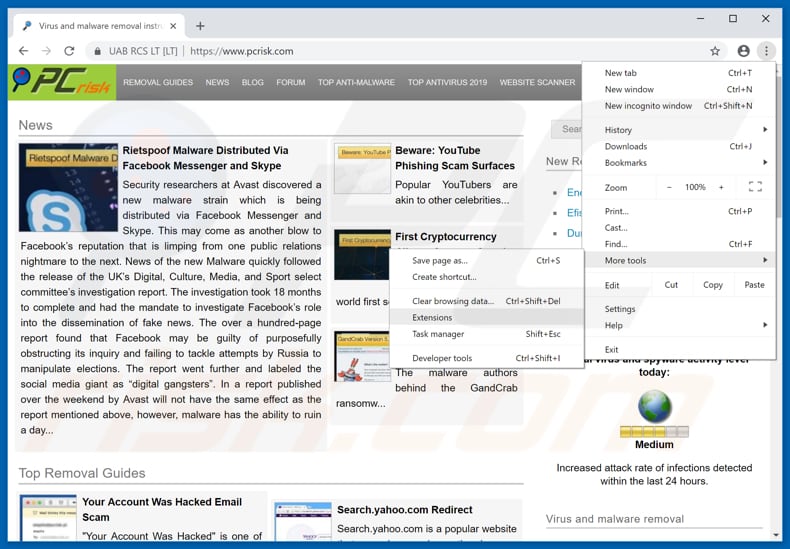Reload the page with refresh icon
This screenshot has width=790, height=549.
pyautogui.click(x=69, y=51)
